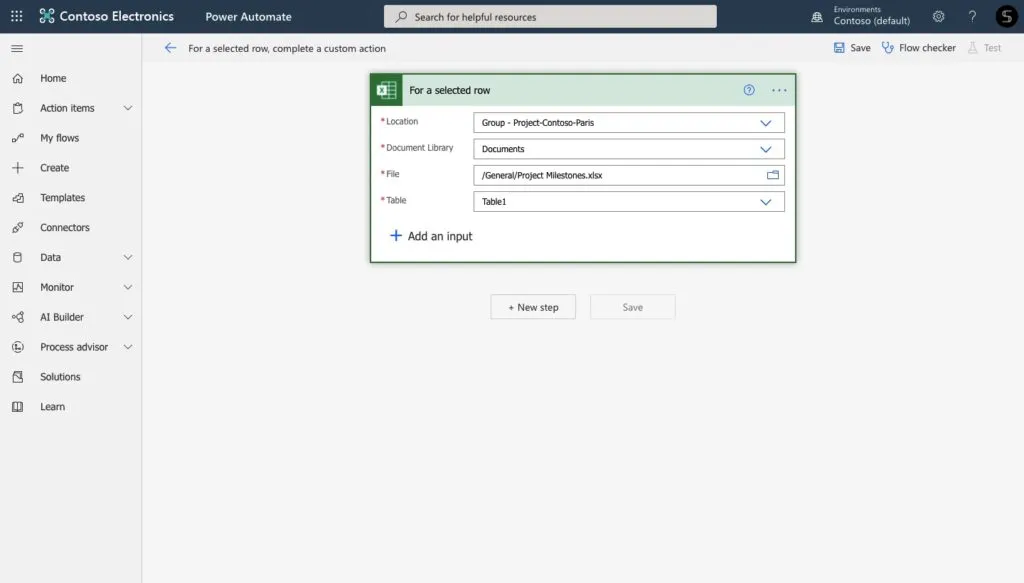Click the flow title text

[287, 48]
